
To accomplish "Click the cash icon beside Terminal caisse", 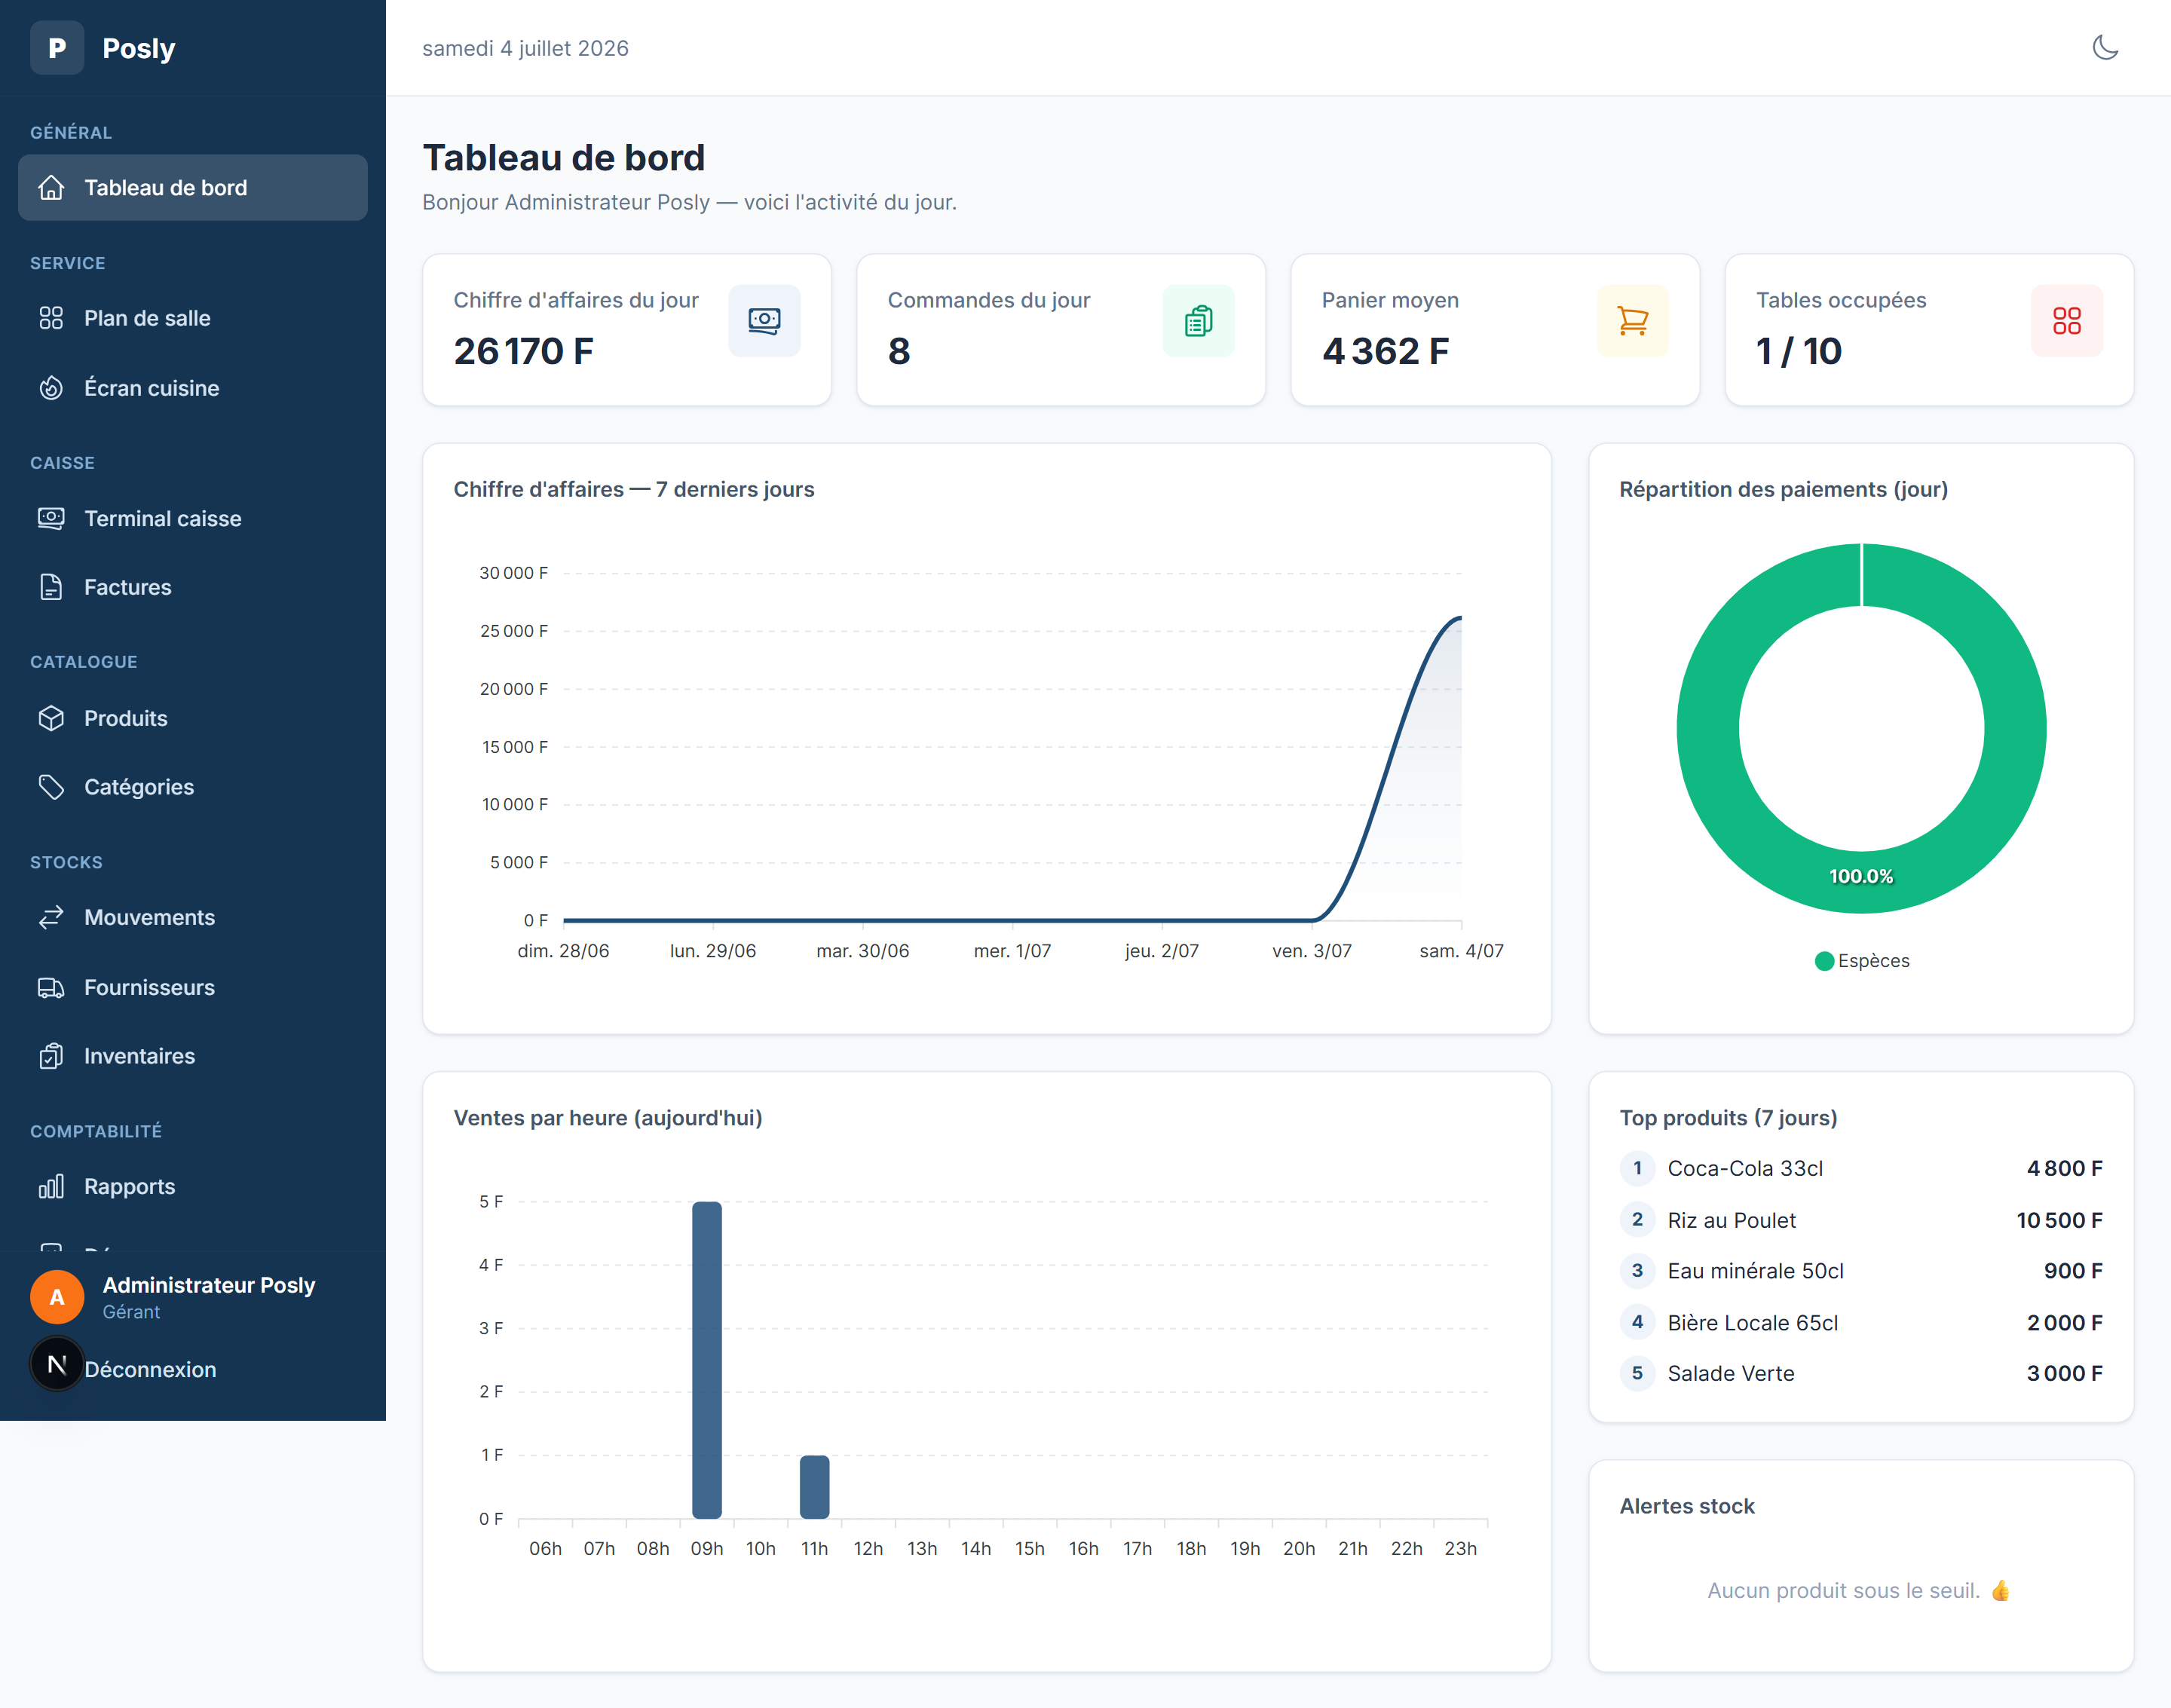I will coord(51,518).
